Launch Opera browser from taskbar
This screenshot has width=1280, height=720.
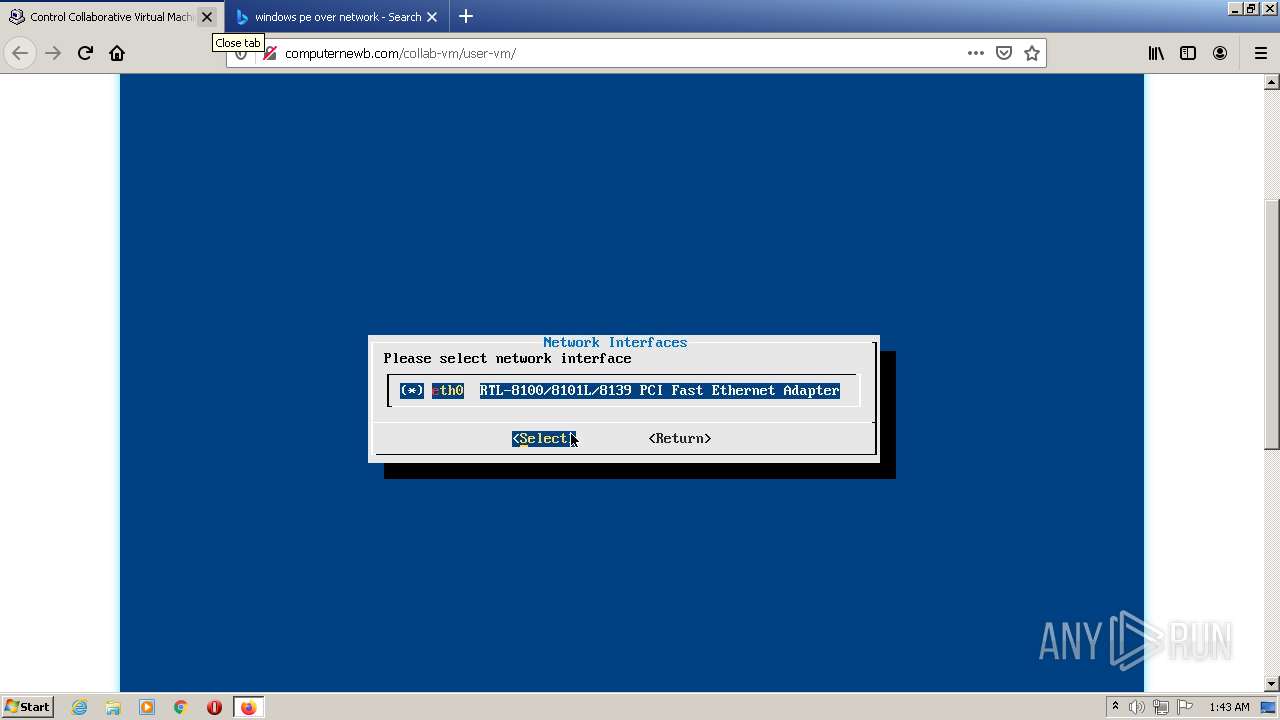[x=214, y=707]
